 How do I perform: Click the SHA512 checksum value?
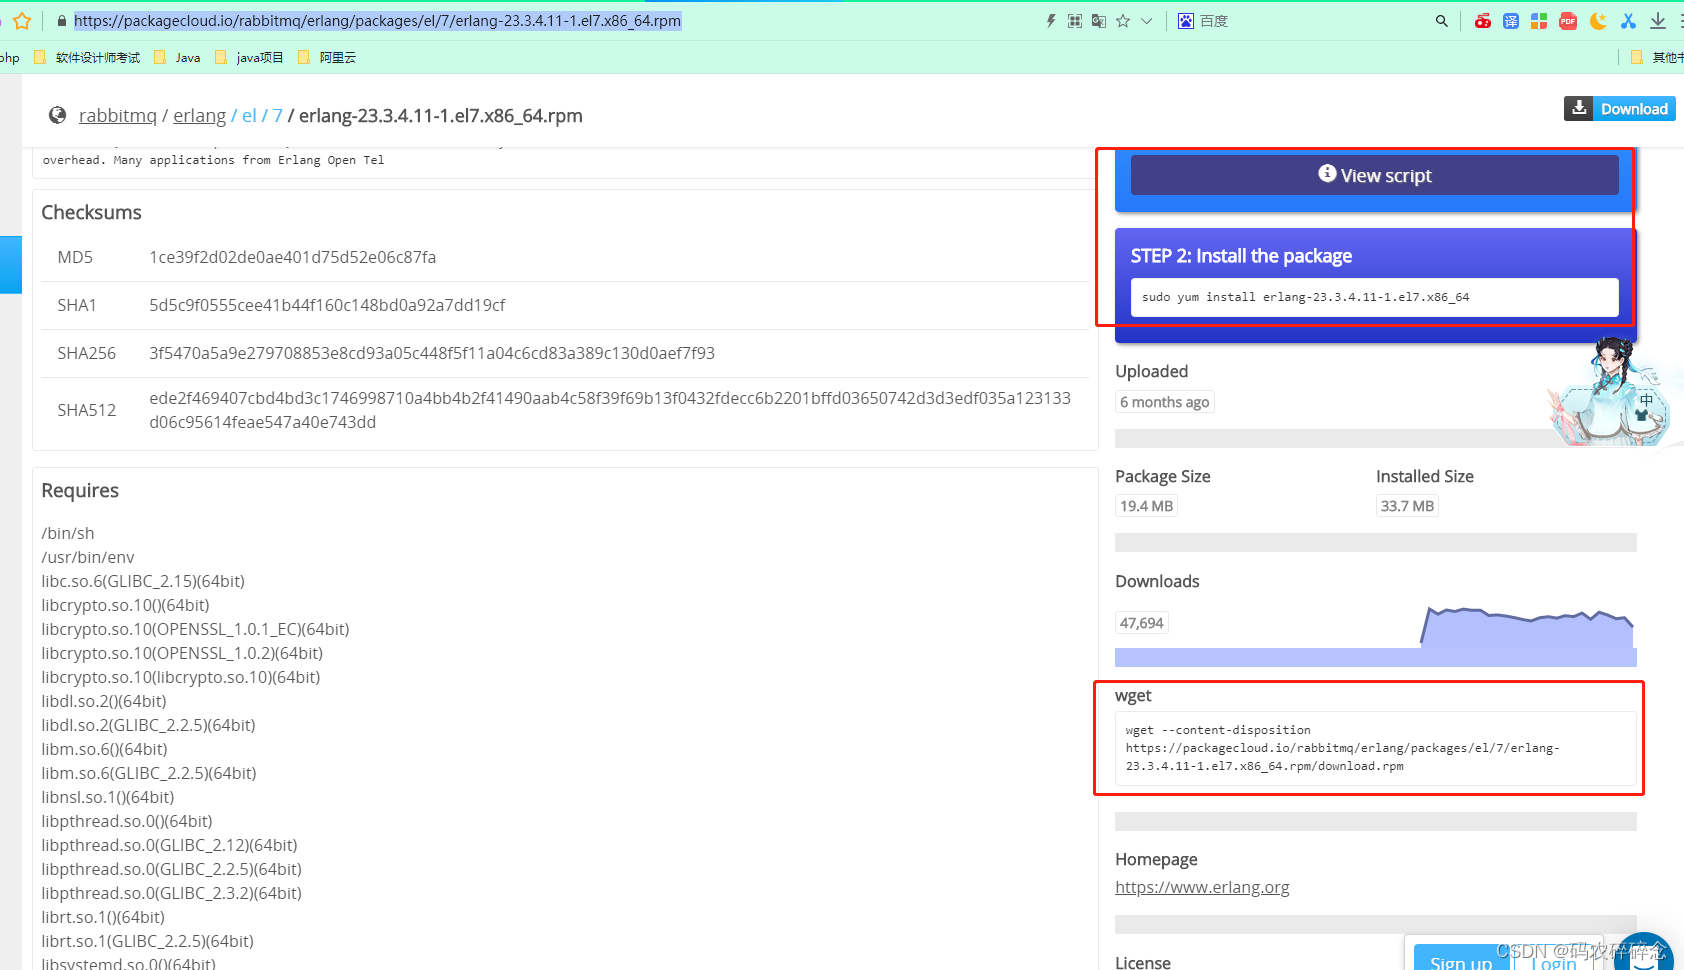pyautogui.click(x=610, y=410)
